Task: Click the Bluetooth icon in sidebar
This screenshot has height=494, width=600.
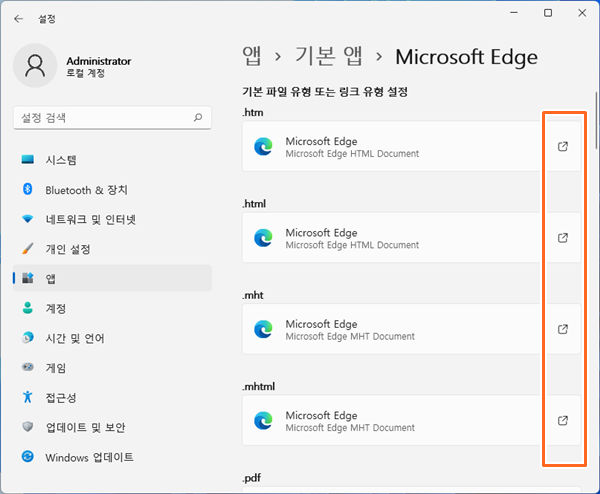Action: point(28,189)
